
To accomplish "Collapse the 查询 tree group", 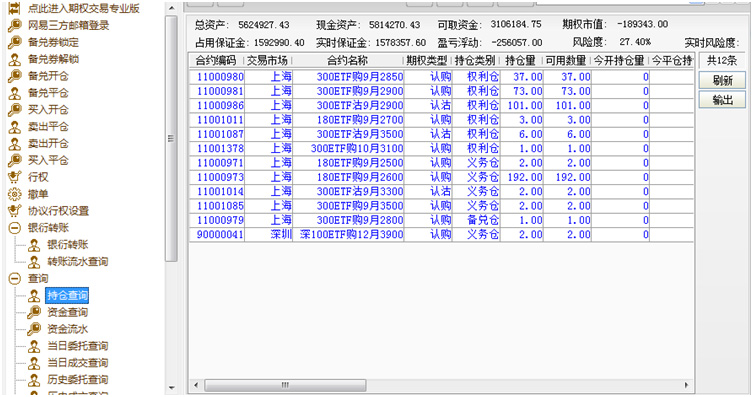I will 15,278.
